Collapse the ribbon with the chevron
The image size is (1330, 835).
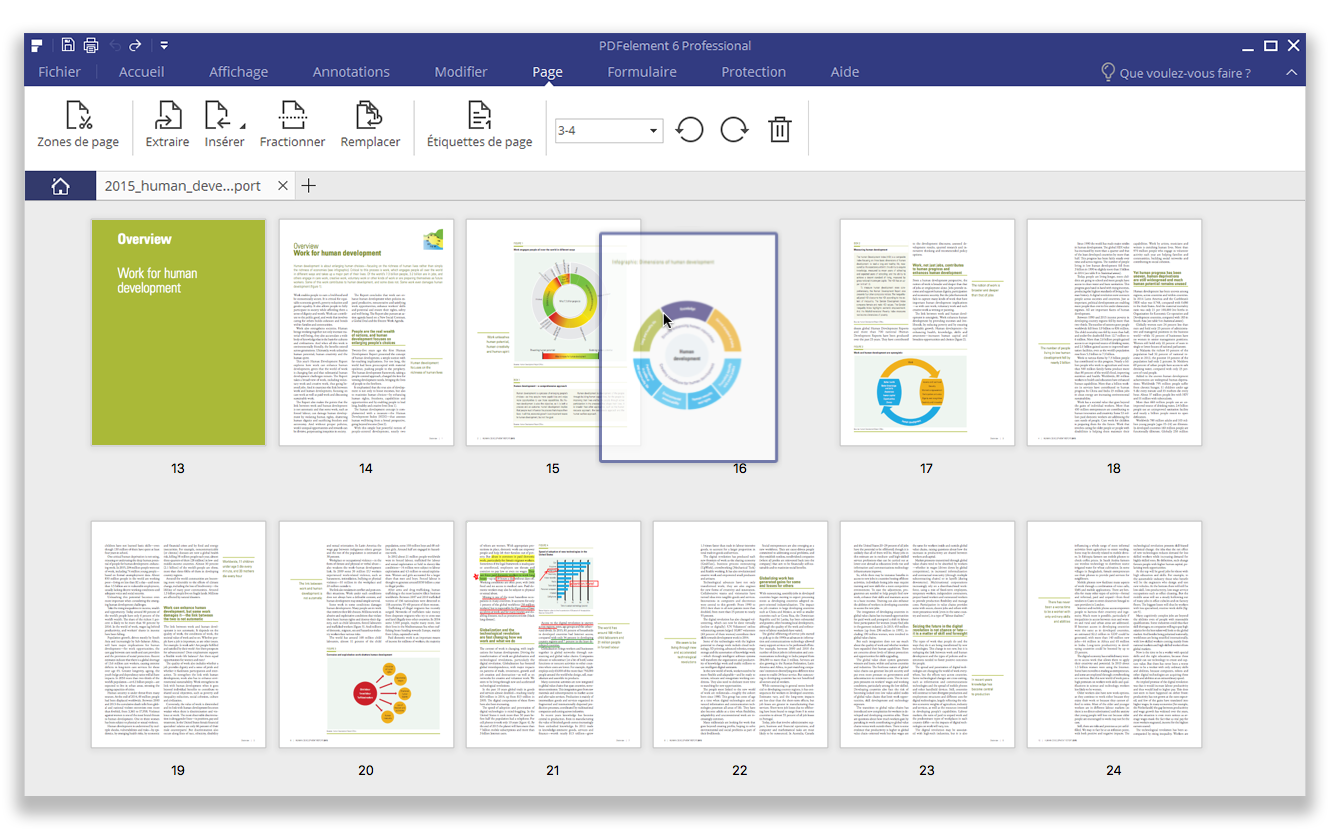(1291, 72)
